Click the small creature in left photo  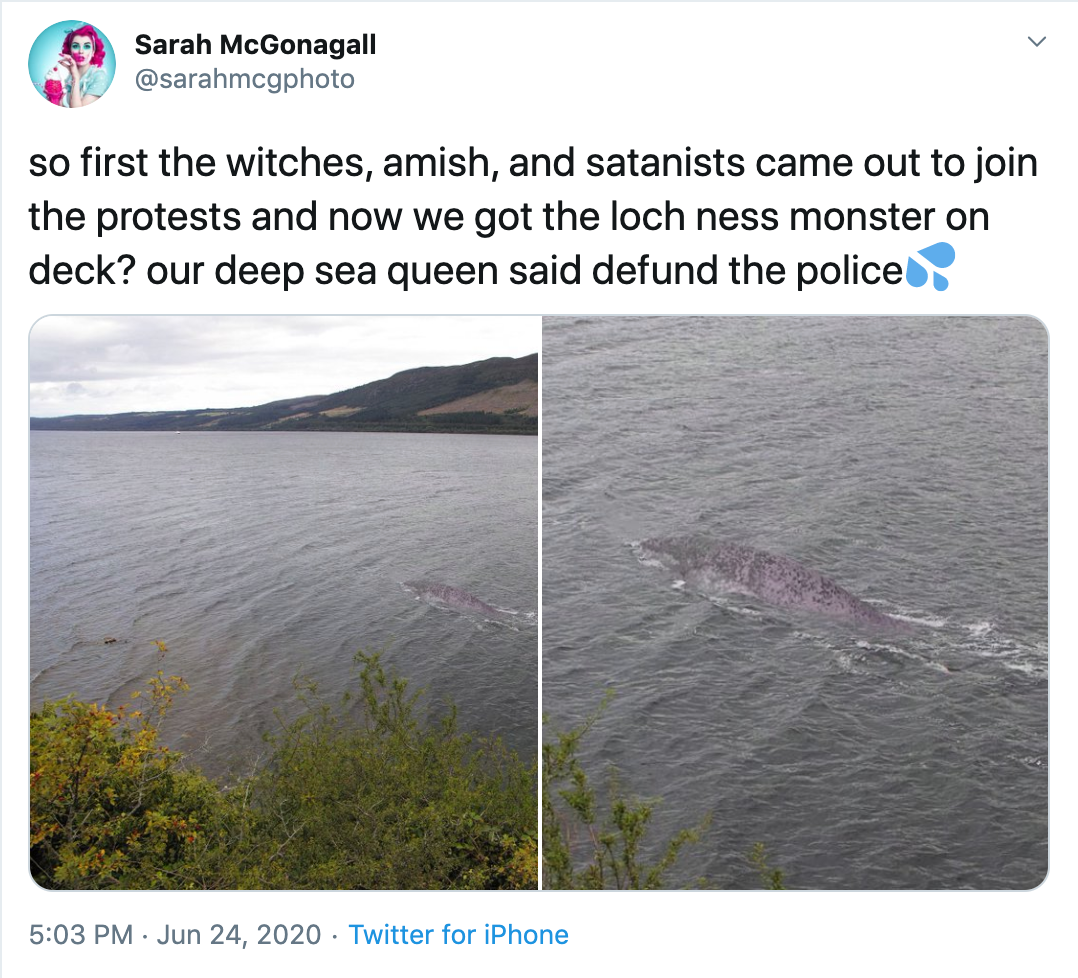coord(454,596)
